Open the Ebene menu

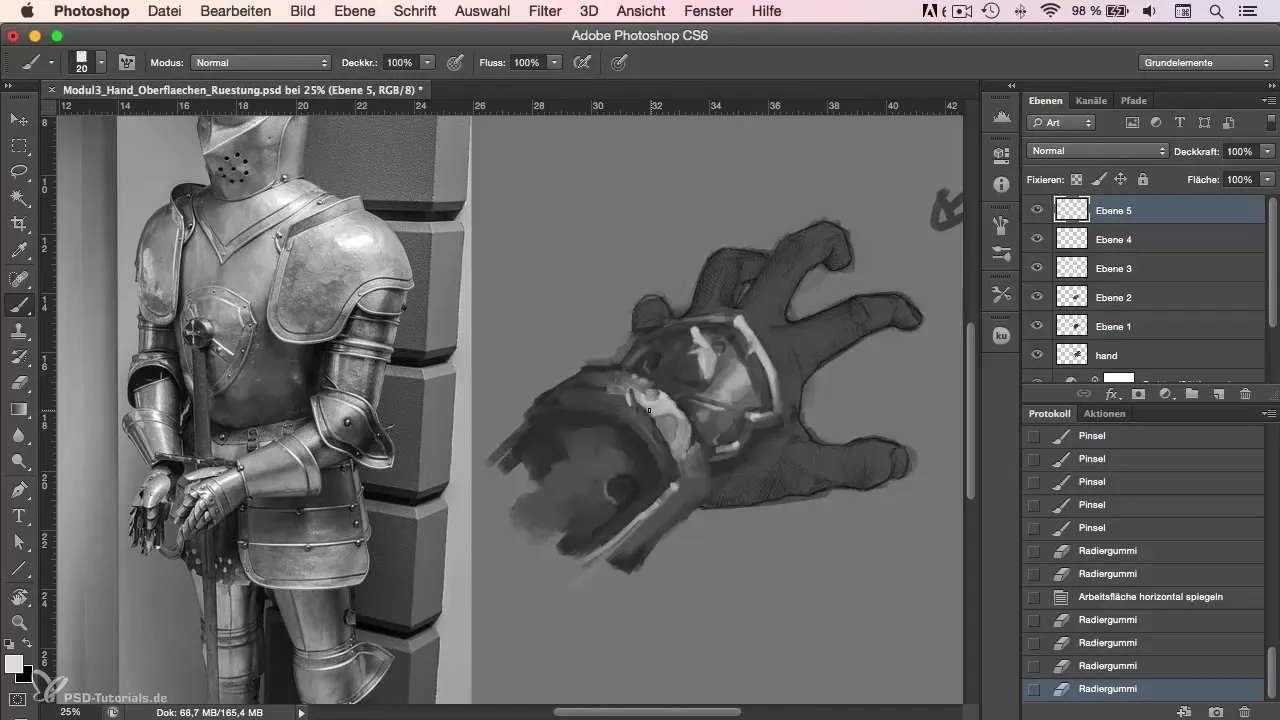click(355, 11)
